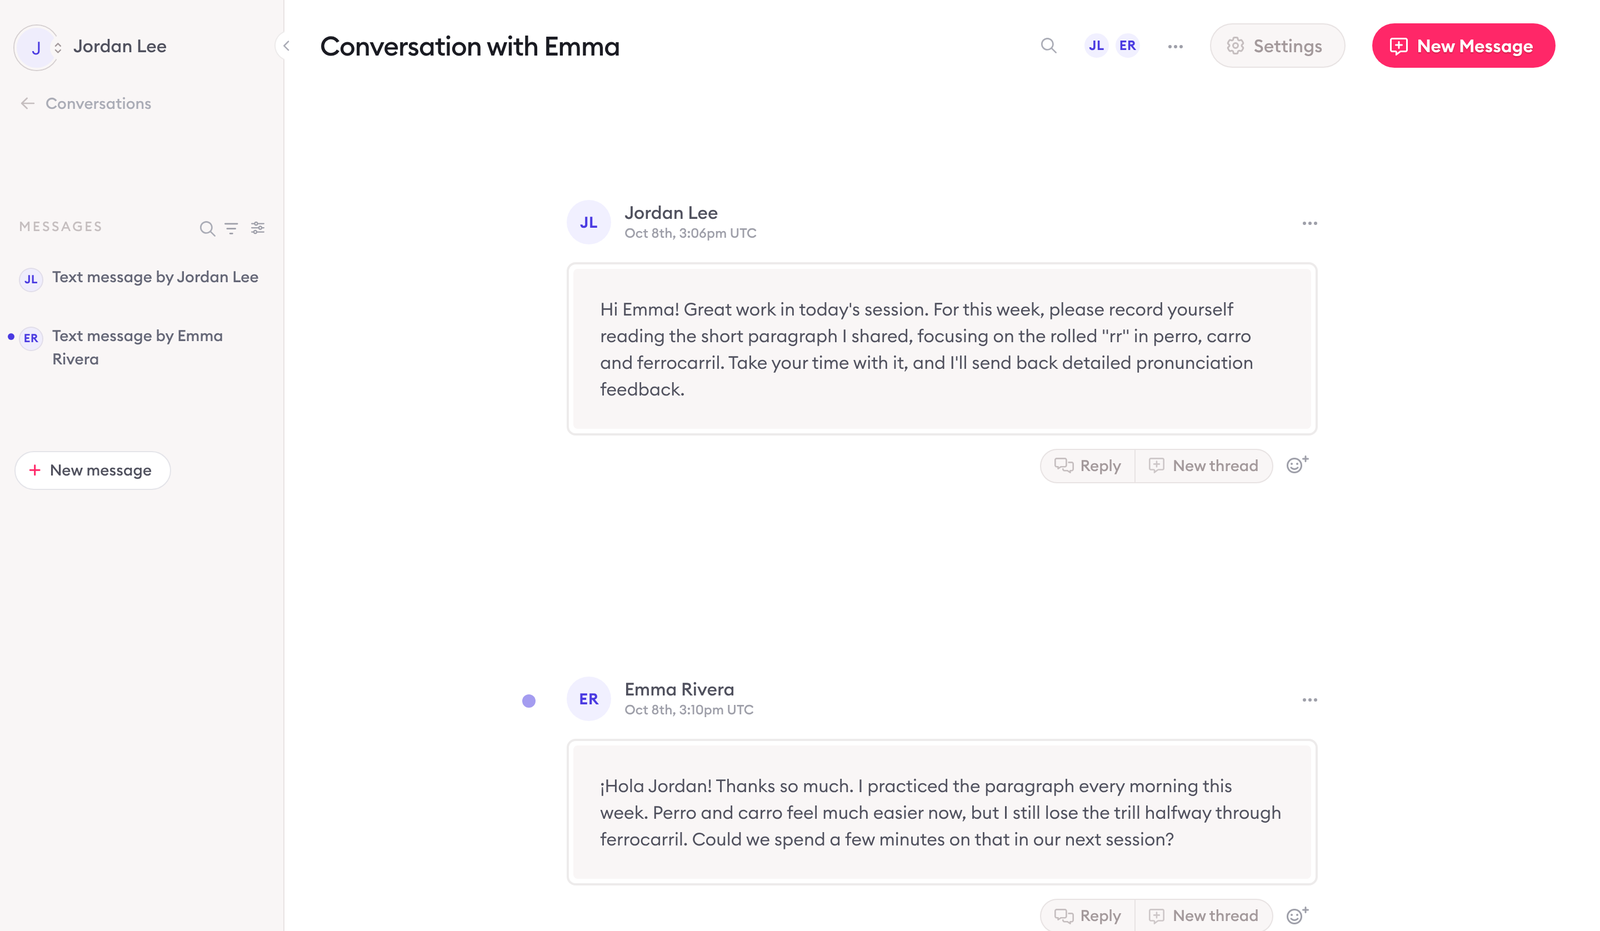Viewport: 1600px width, 931px height.
Task: Open more options for Jordan Lee's message
Action: [x=1309, y=223]
